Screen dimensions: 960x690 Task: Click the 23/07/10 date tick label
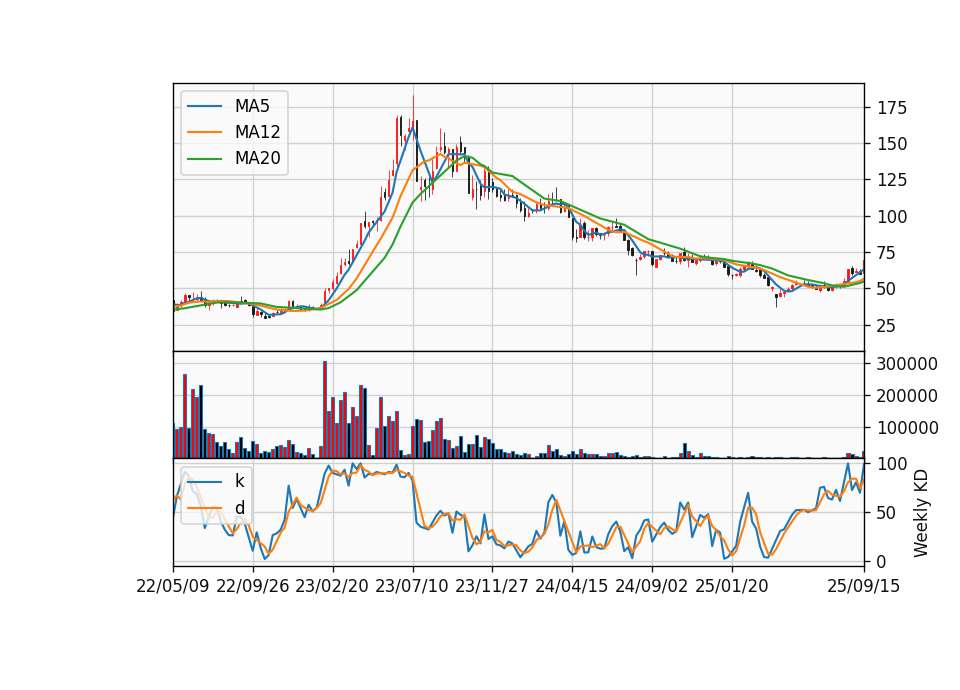tap(412, 586)
